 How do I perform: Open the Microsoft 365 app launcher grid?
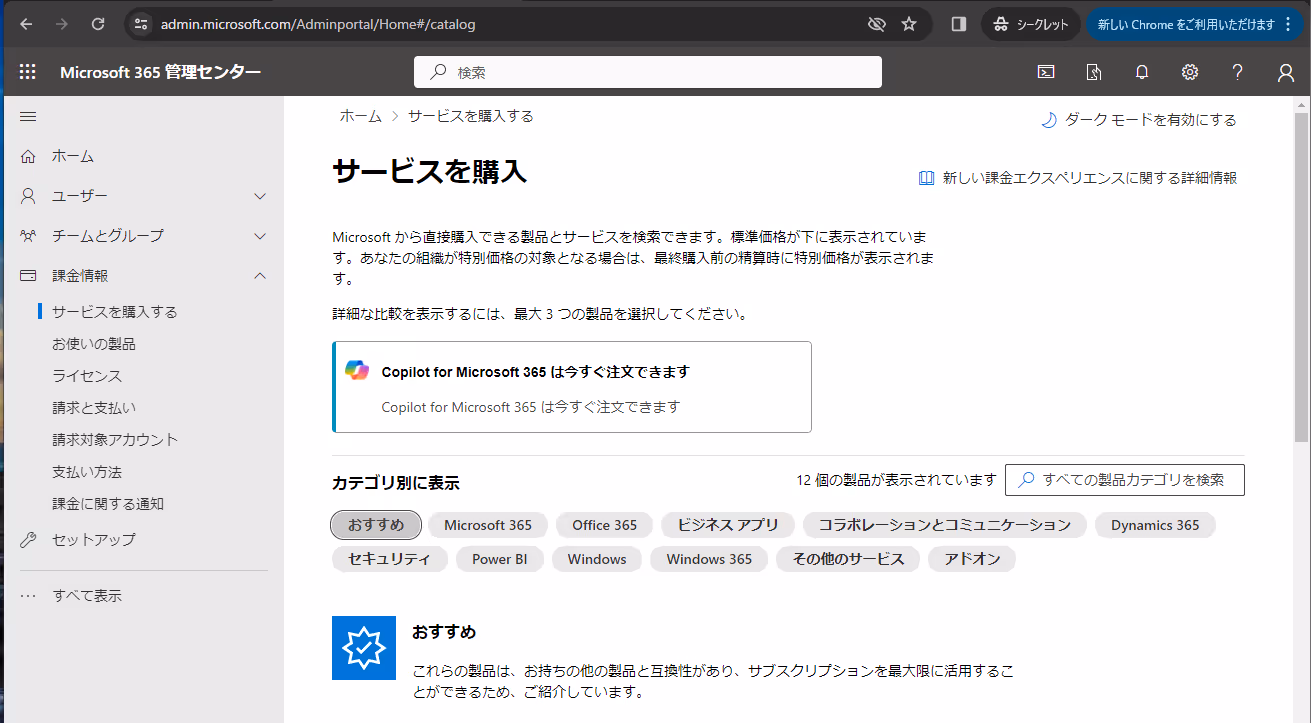click(x=28, y=72)
